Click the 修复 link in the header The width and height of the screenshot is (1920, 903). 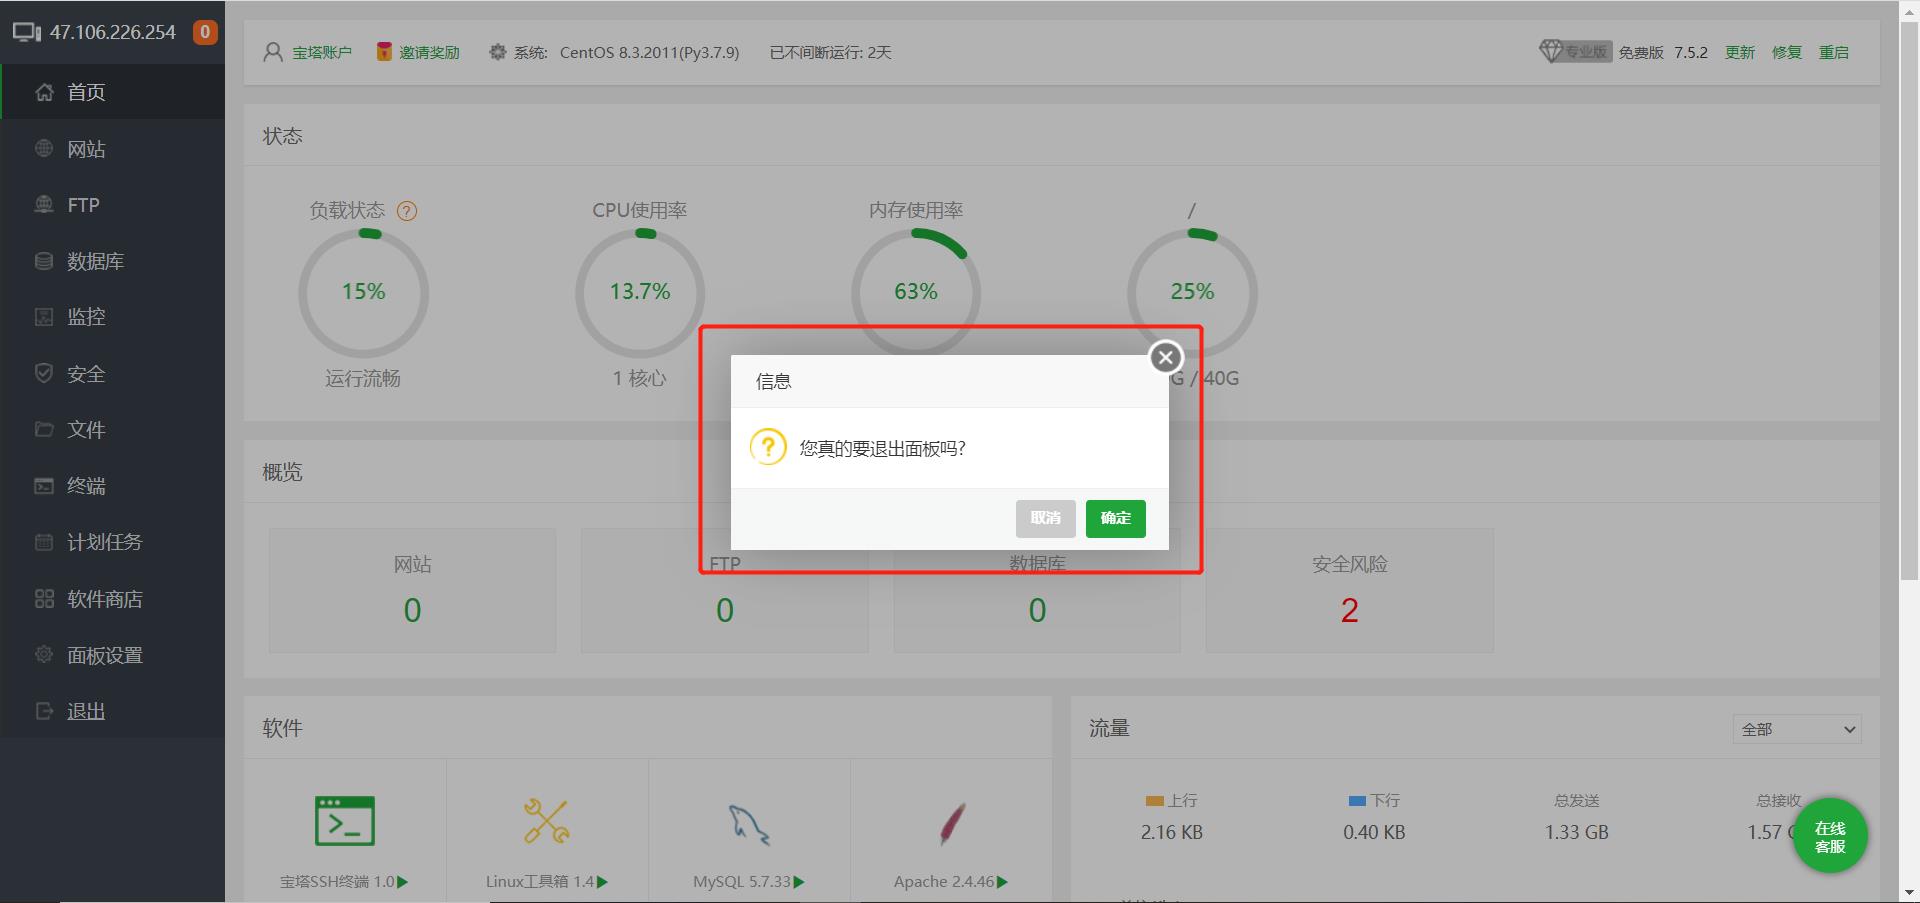pyautogui.click(x=1787, y=52)
